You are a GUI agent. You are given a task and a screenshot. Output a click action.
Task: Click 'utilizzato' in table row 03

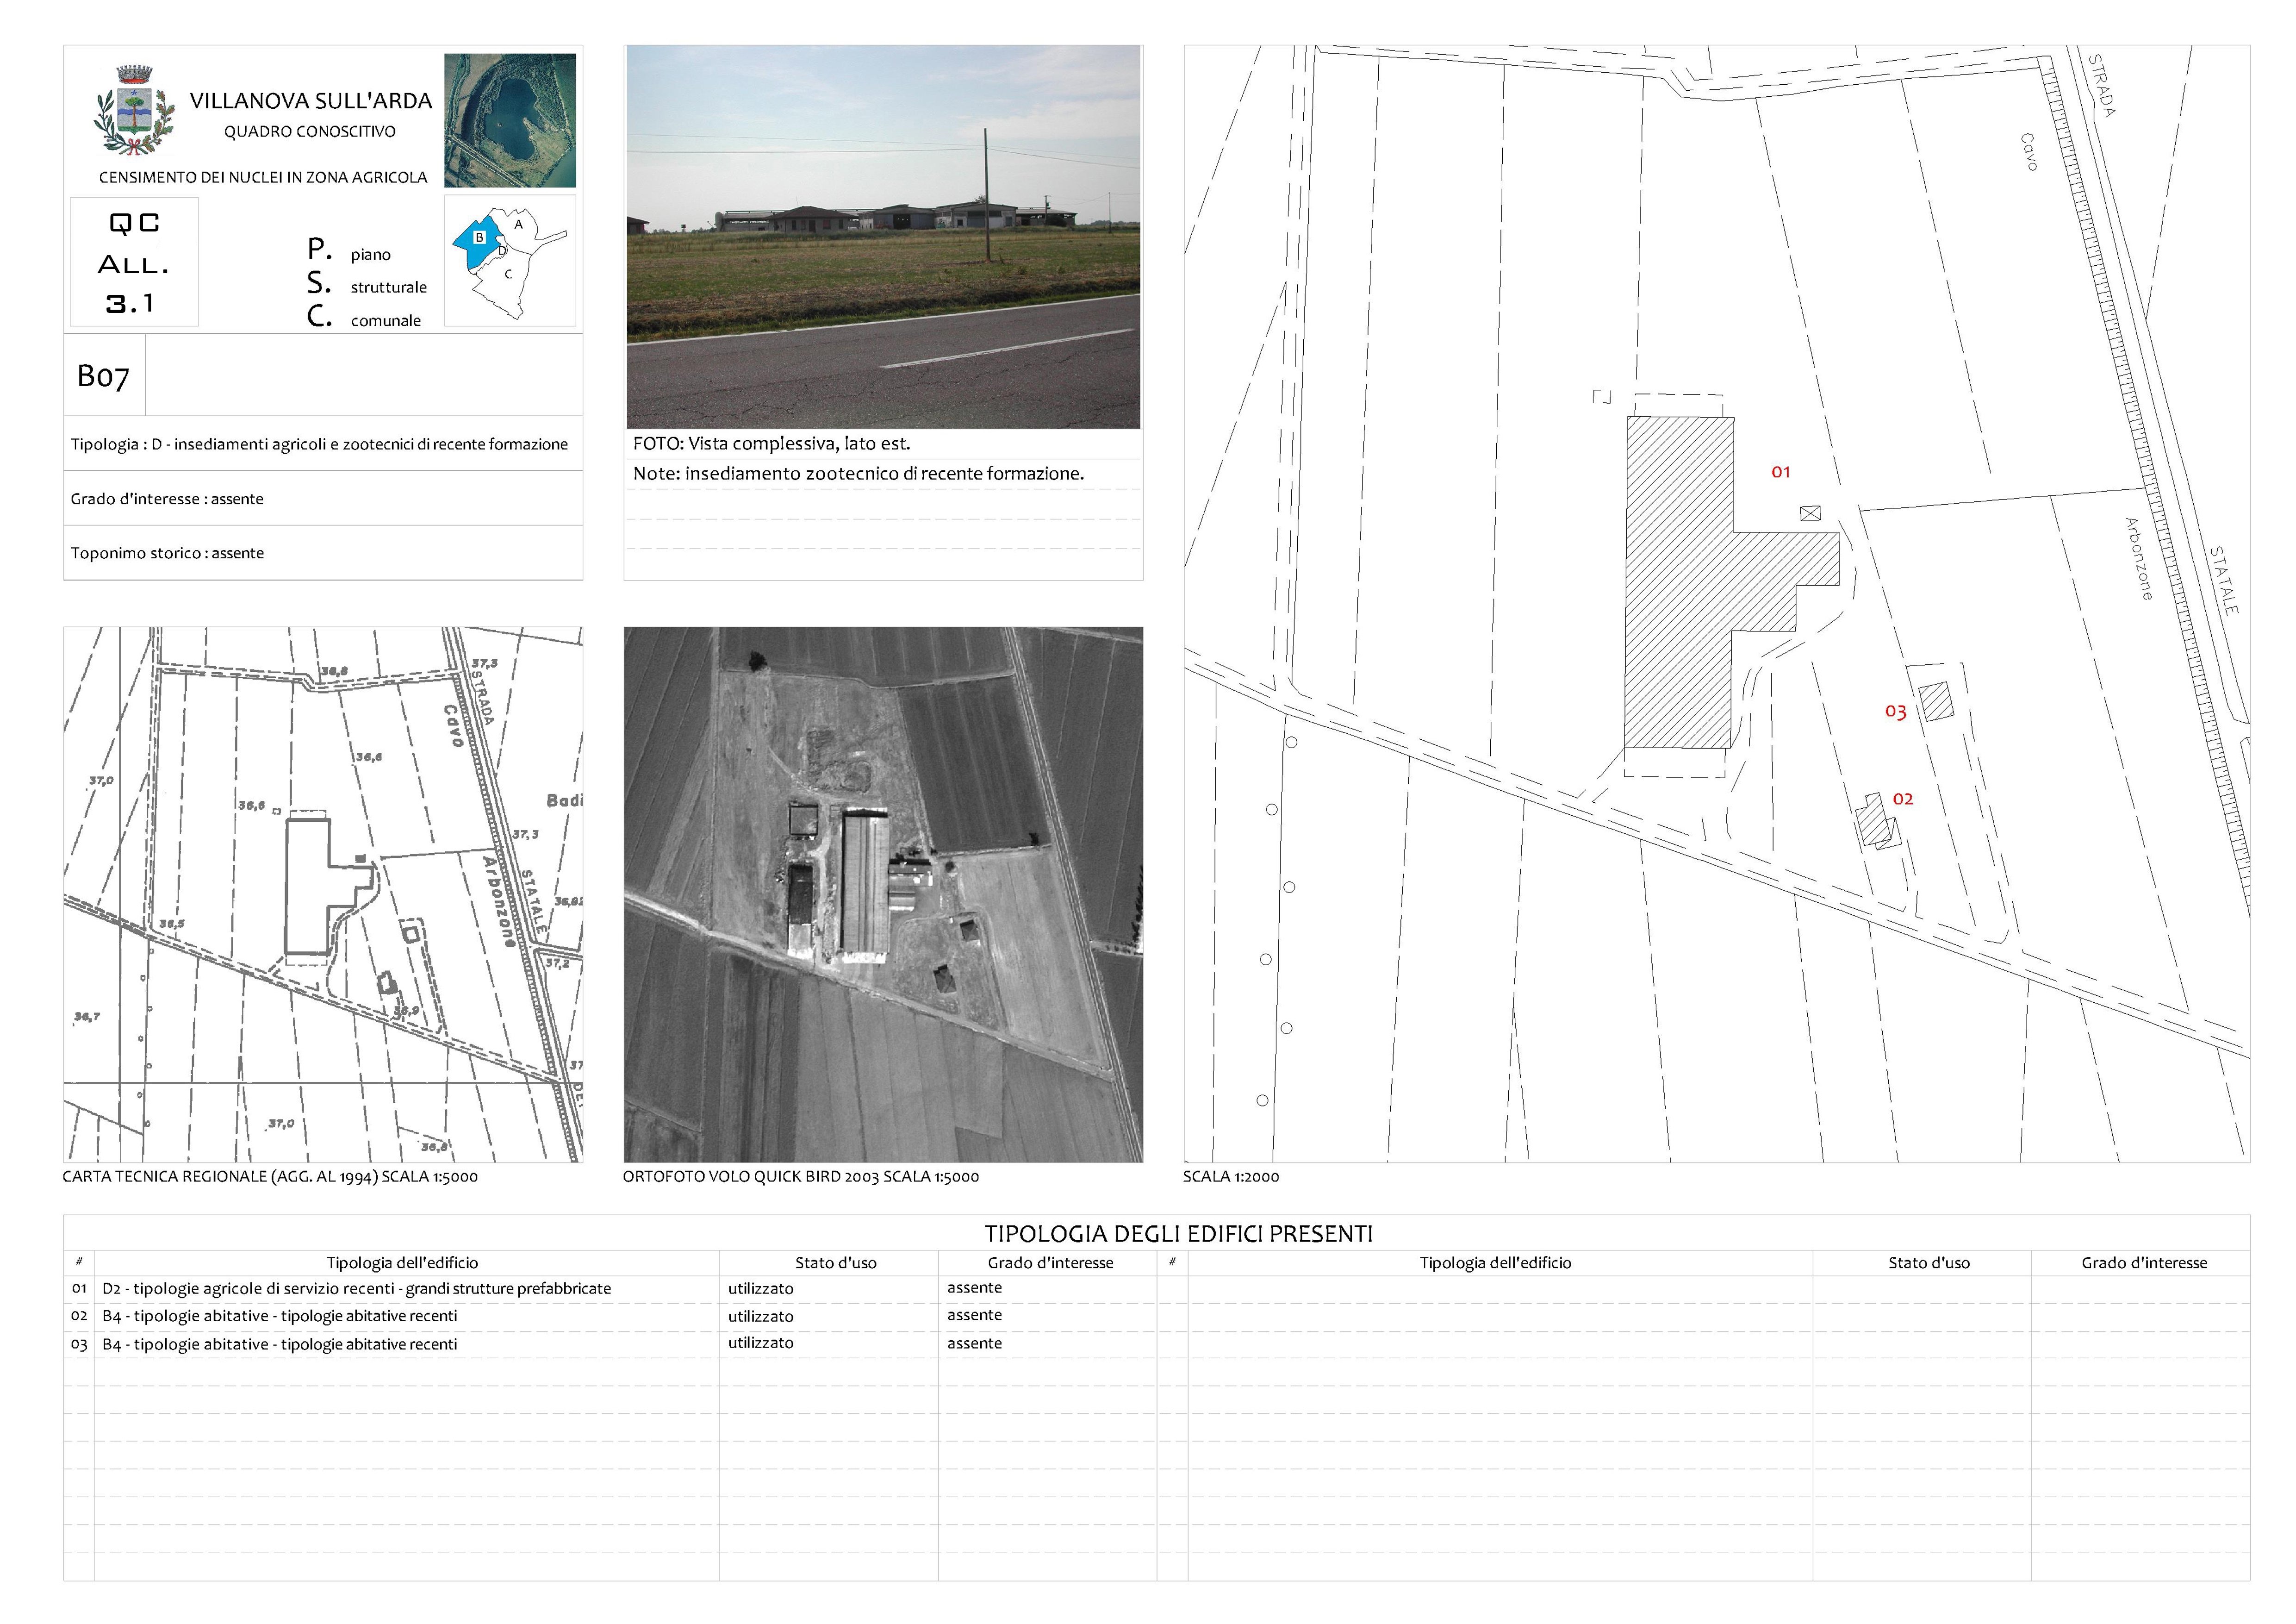point(761,1343)
